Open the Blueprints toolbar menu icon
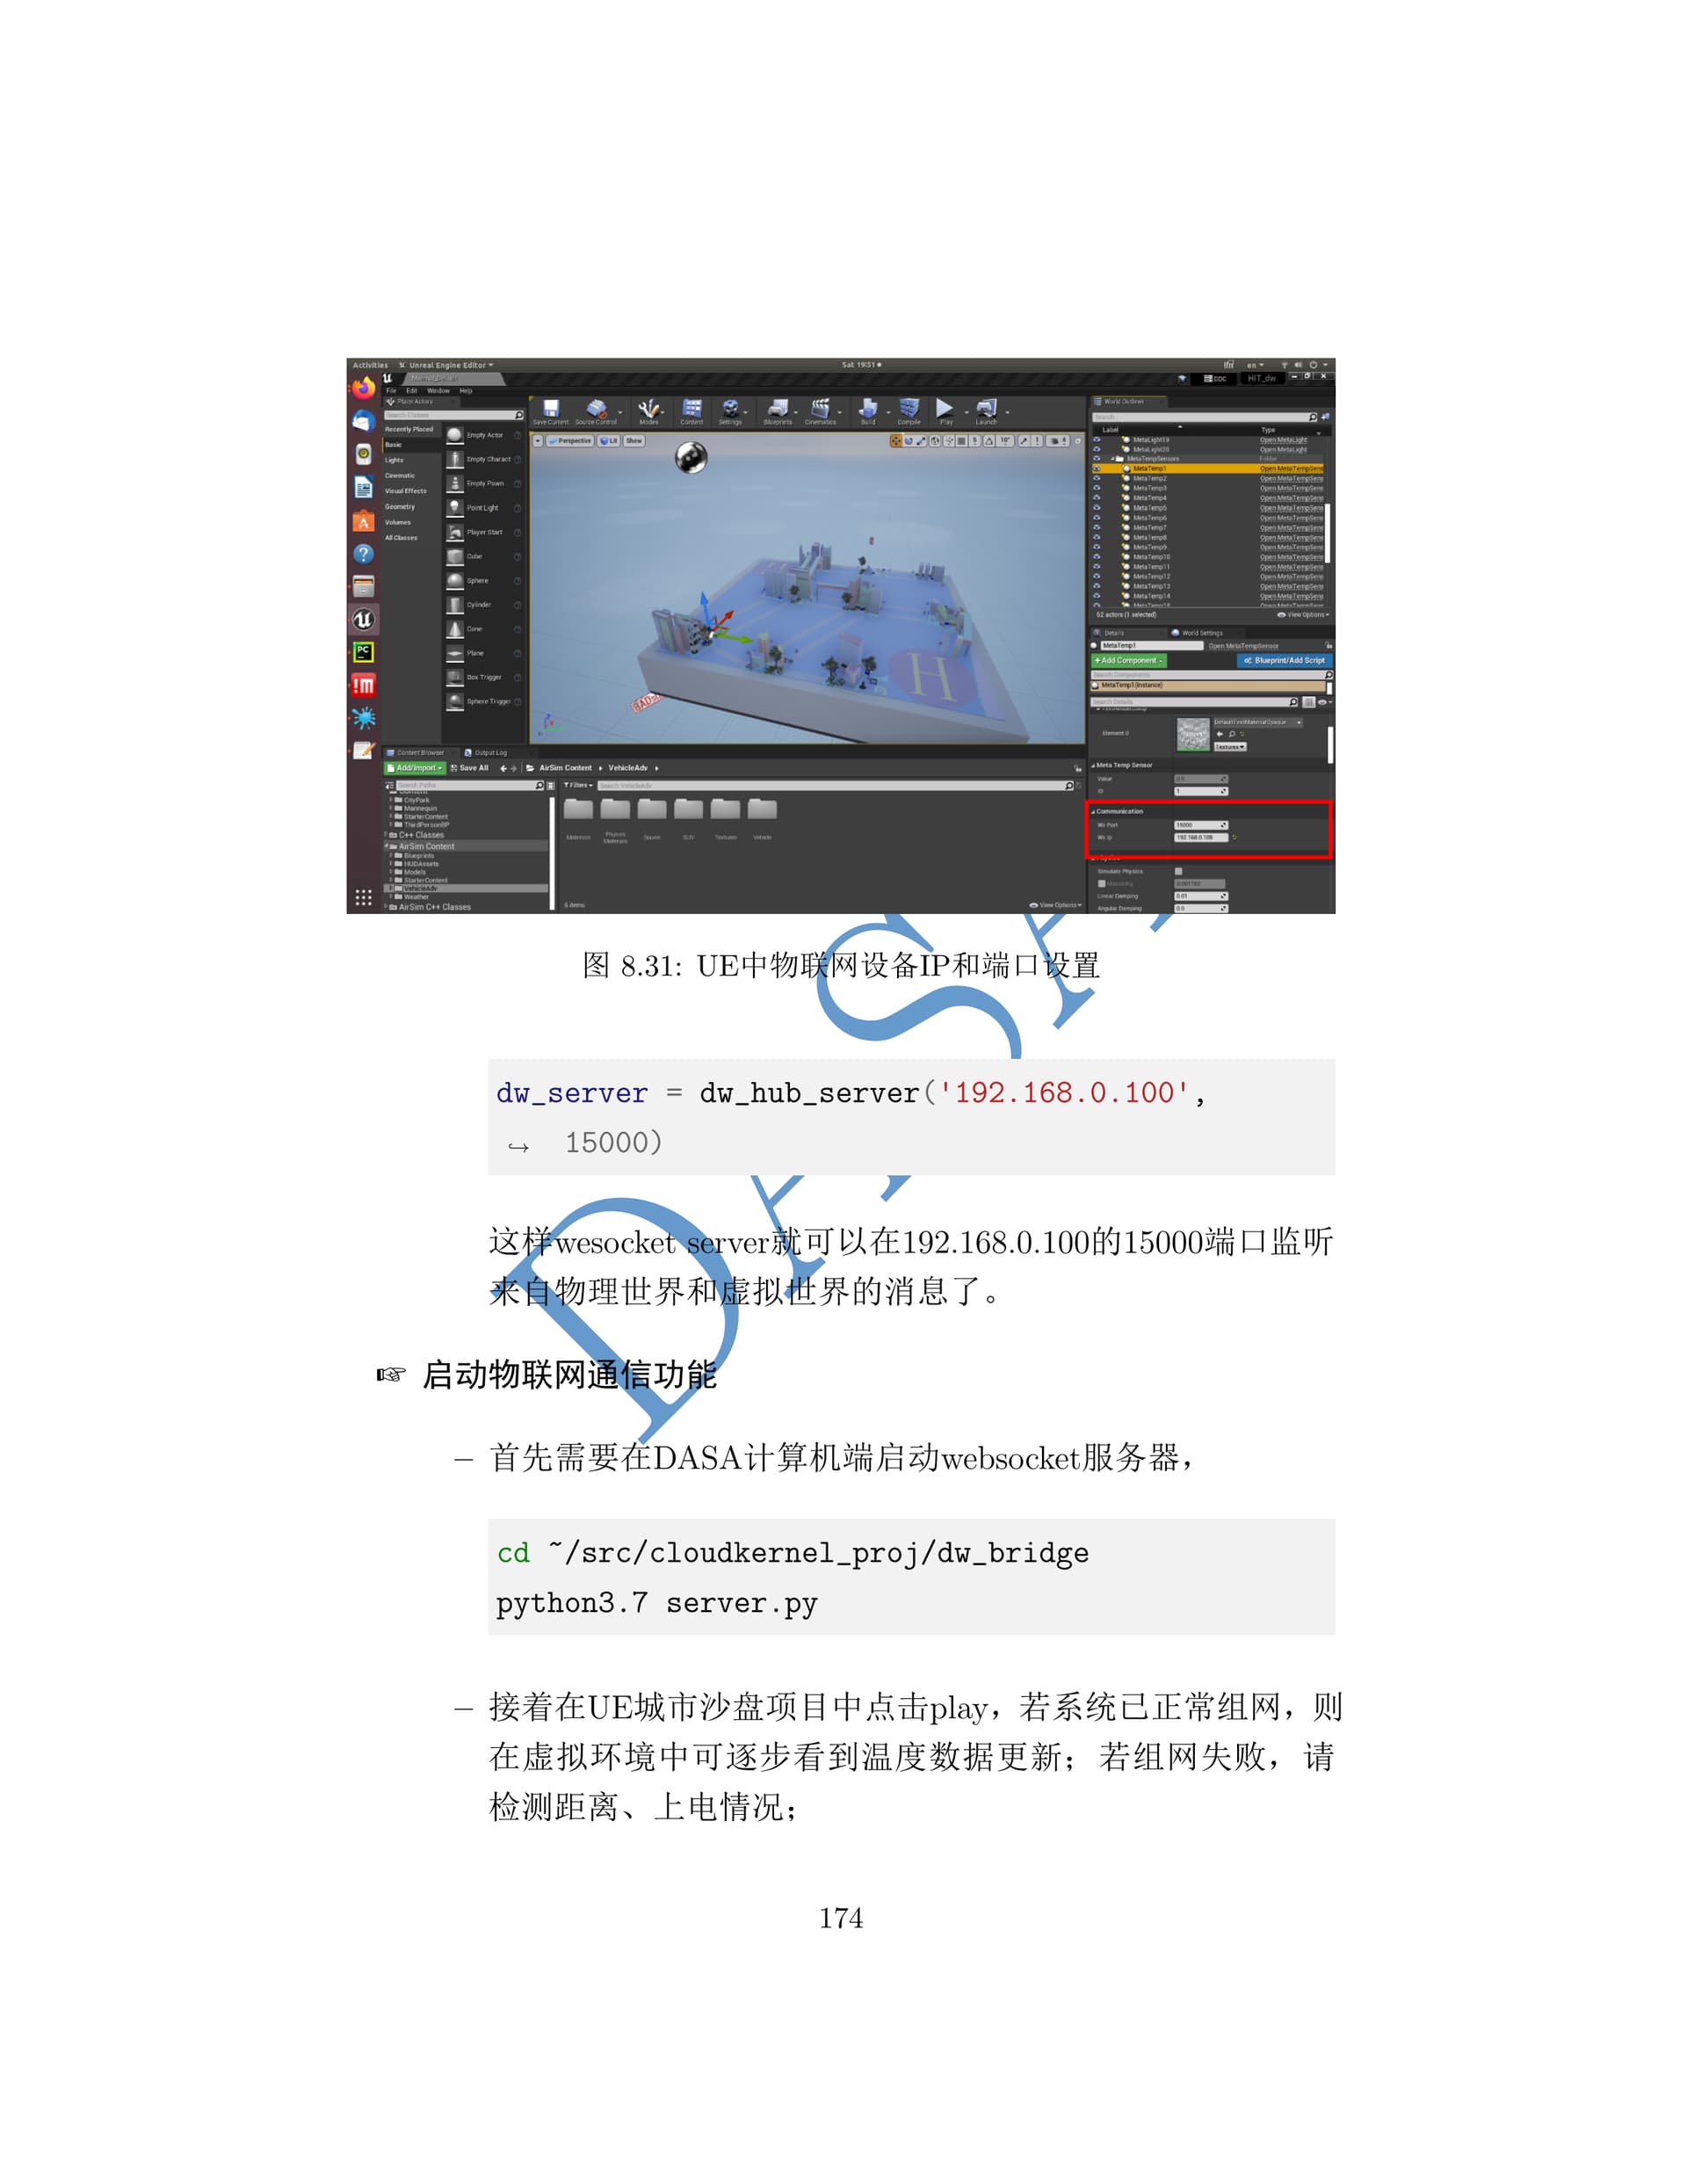Viewport: 1687px width, 2184px height. tap(777, 409)
